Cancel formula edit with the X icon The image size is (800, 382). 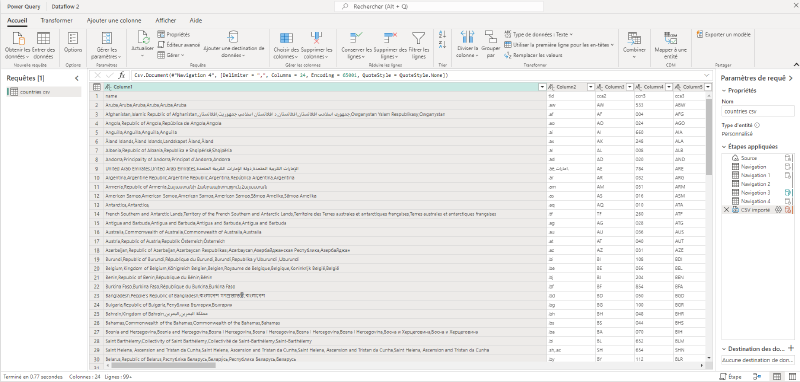click(97, 75)
